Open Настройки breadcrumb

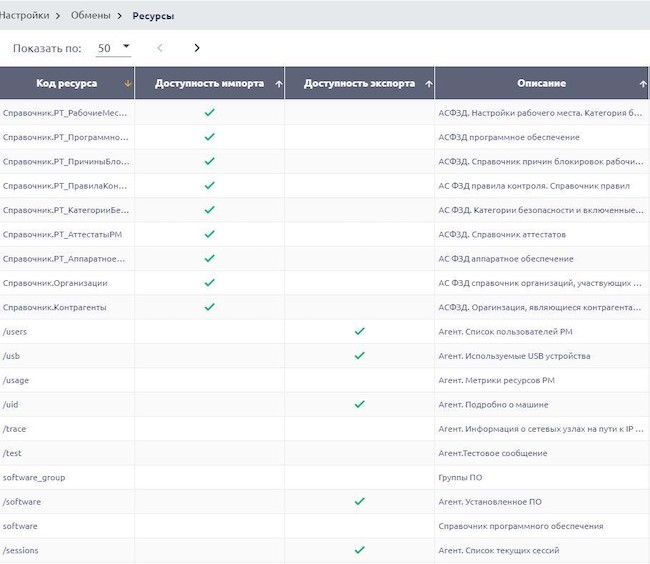coord(24,16)
